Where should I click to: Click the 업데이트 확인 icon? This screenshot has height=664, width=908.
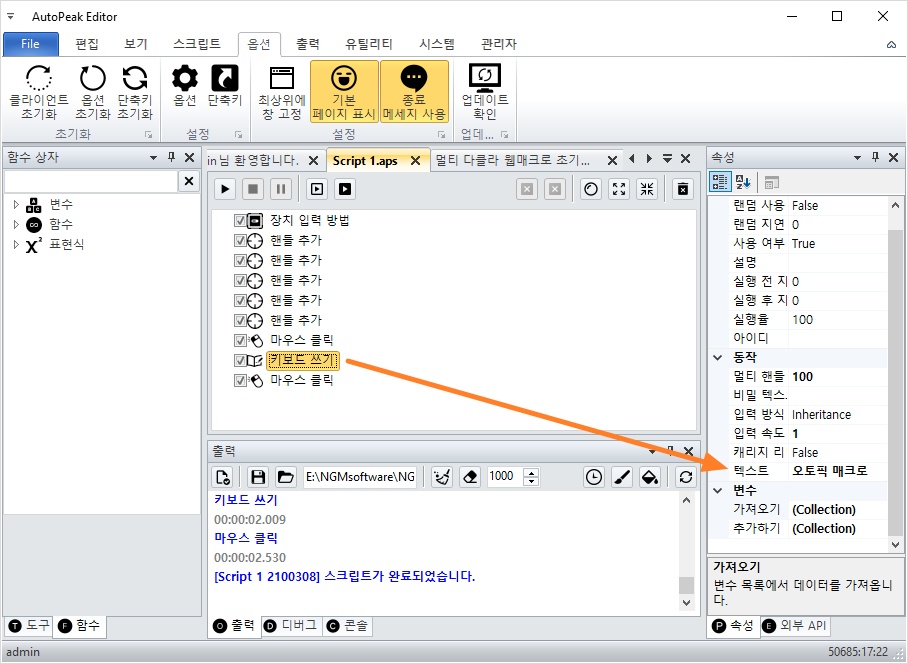(485, 78)
